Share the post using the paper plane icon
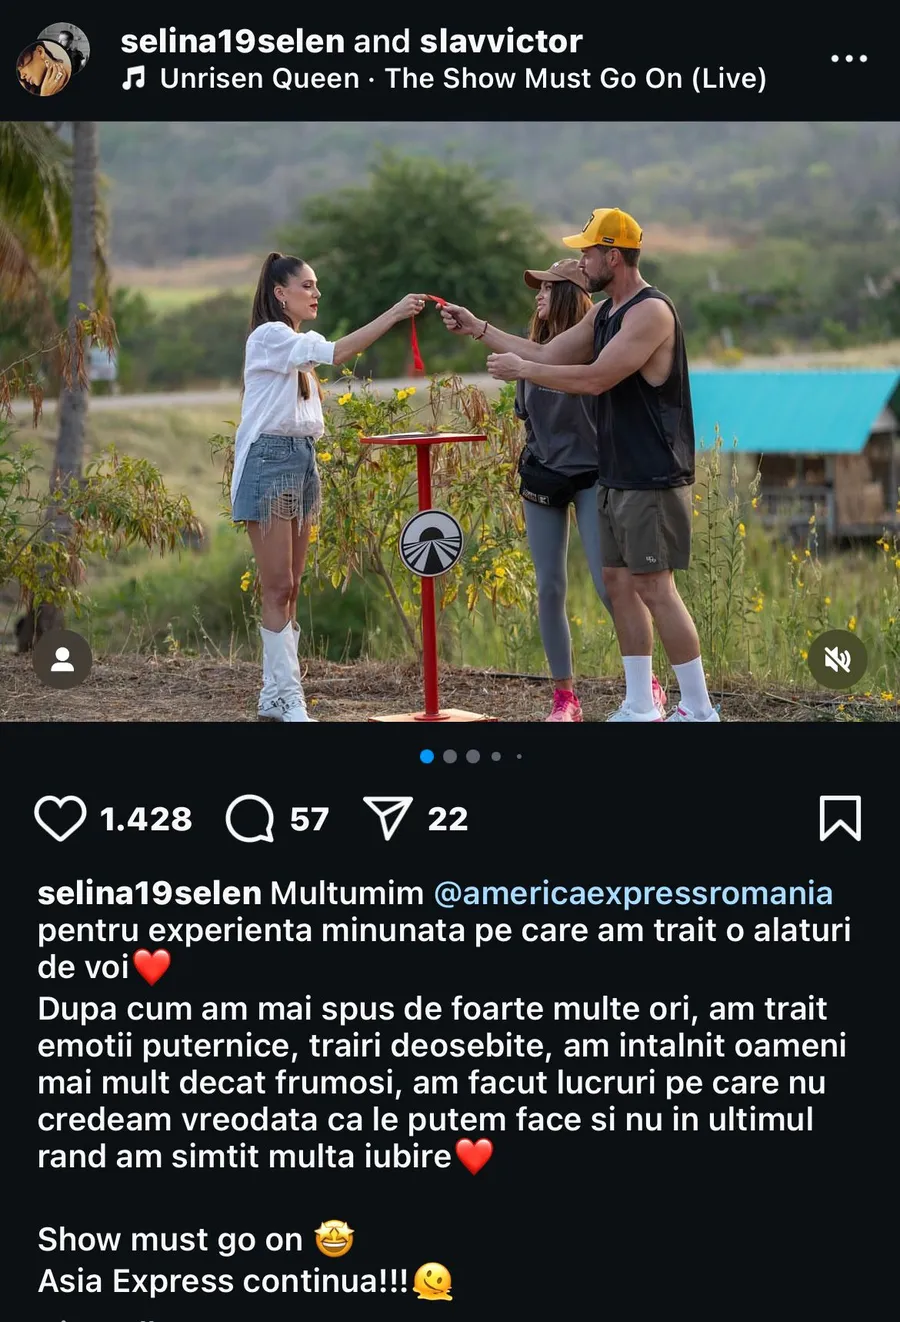This screenshot has width=900, height=1322. pos(388,818)
